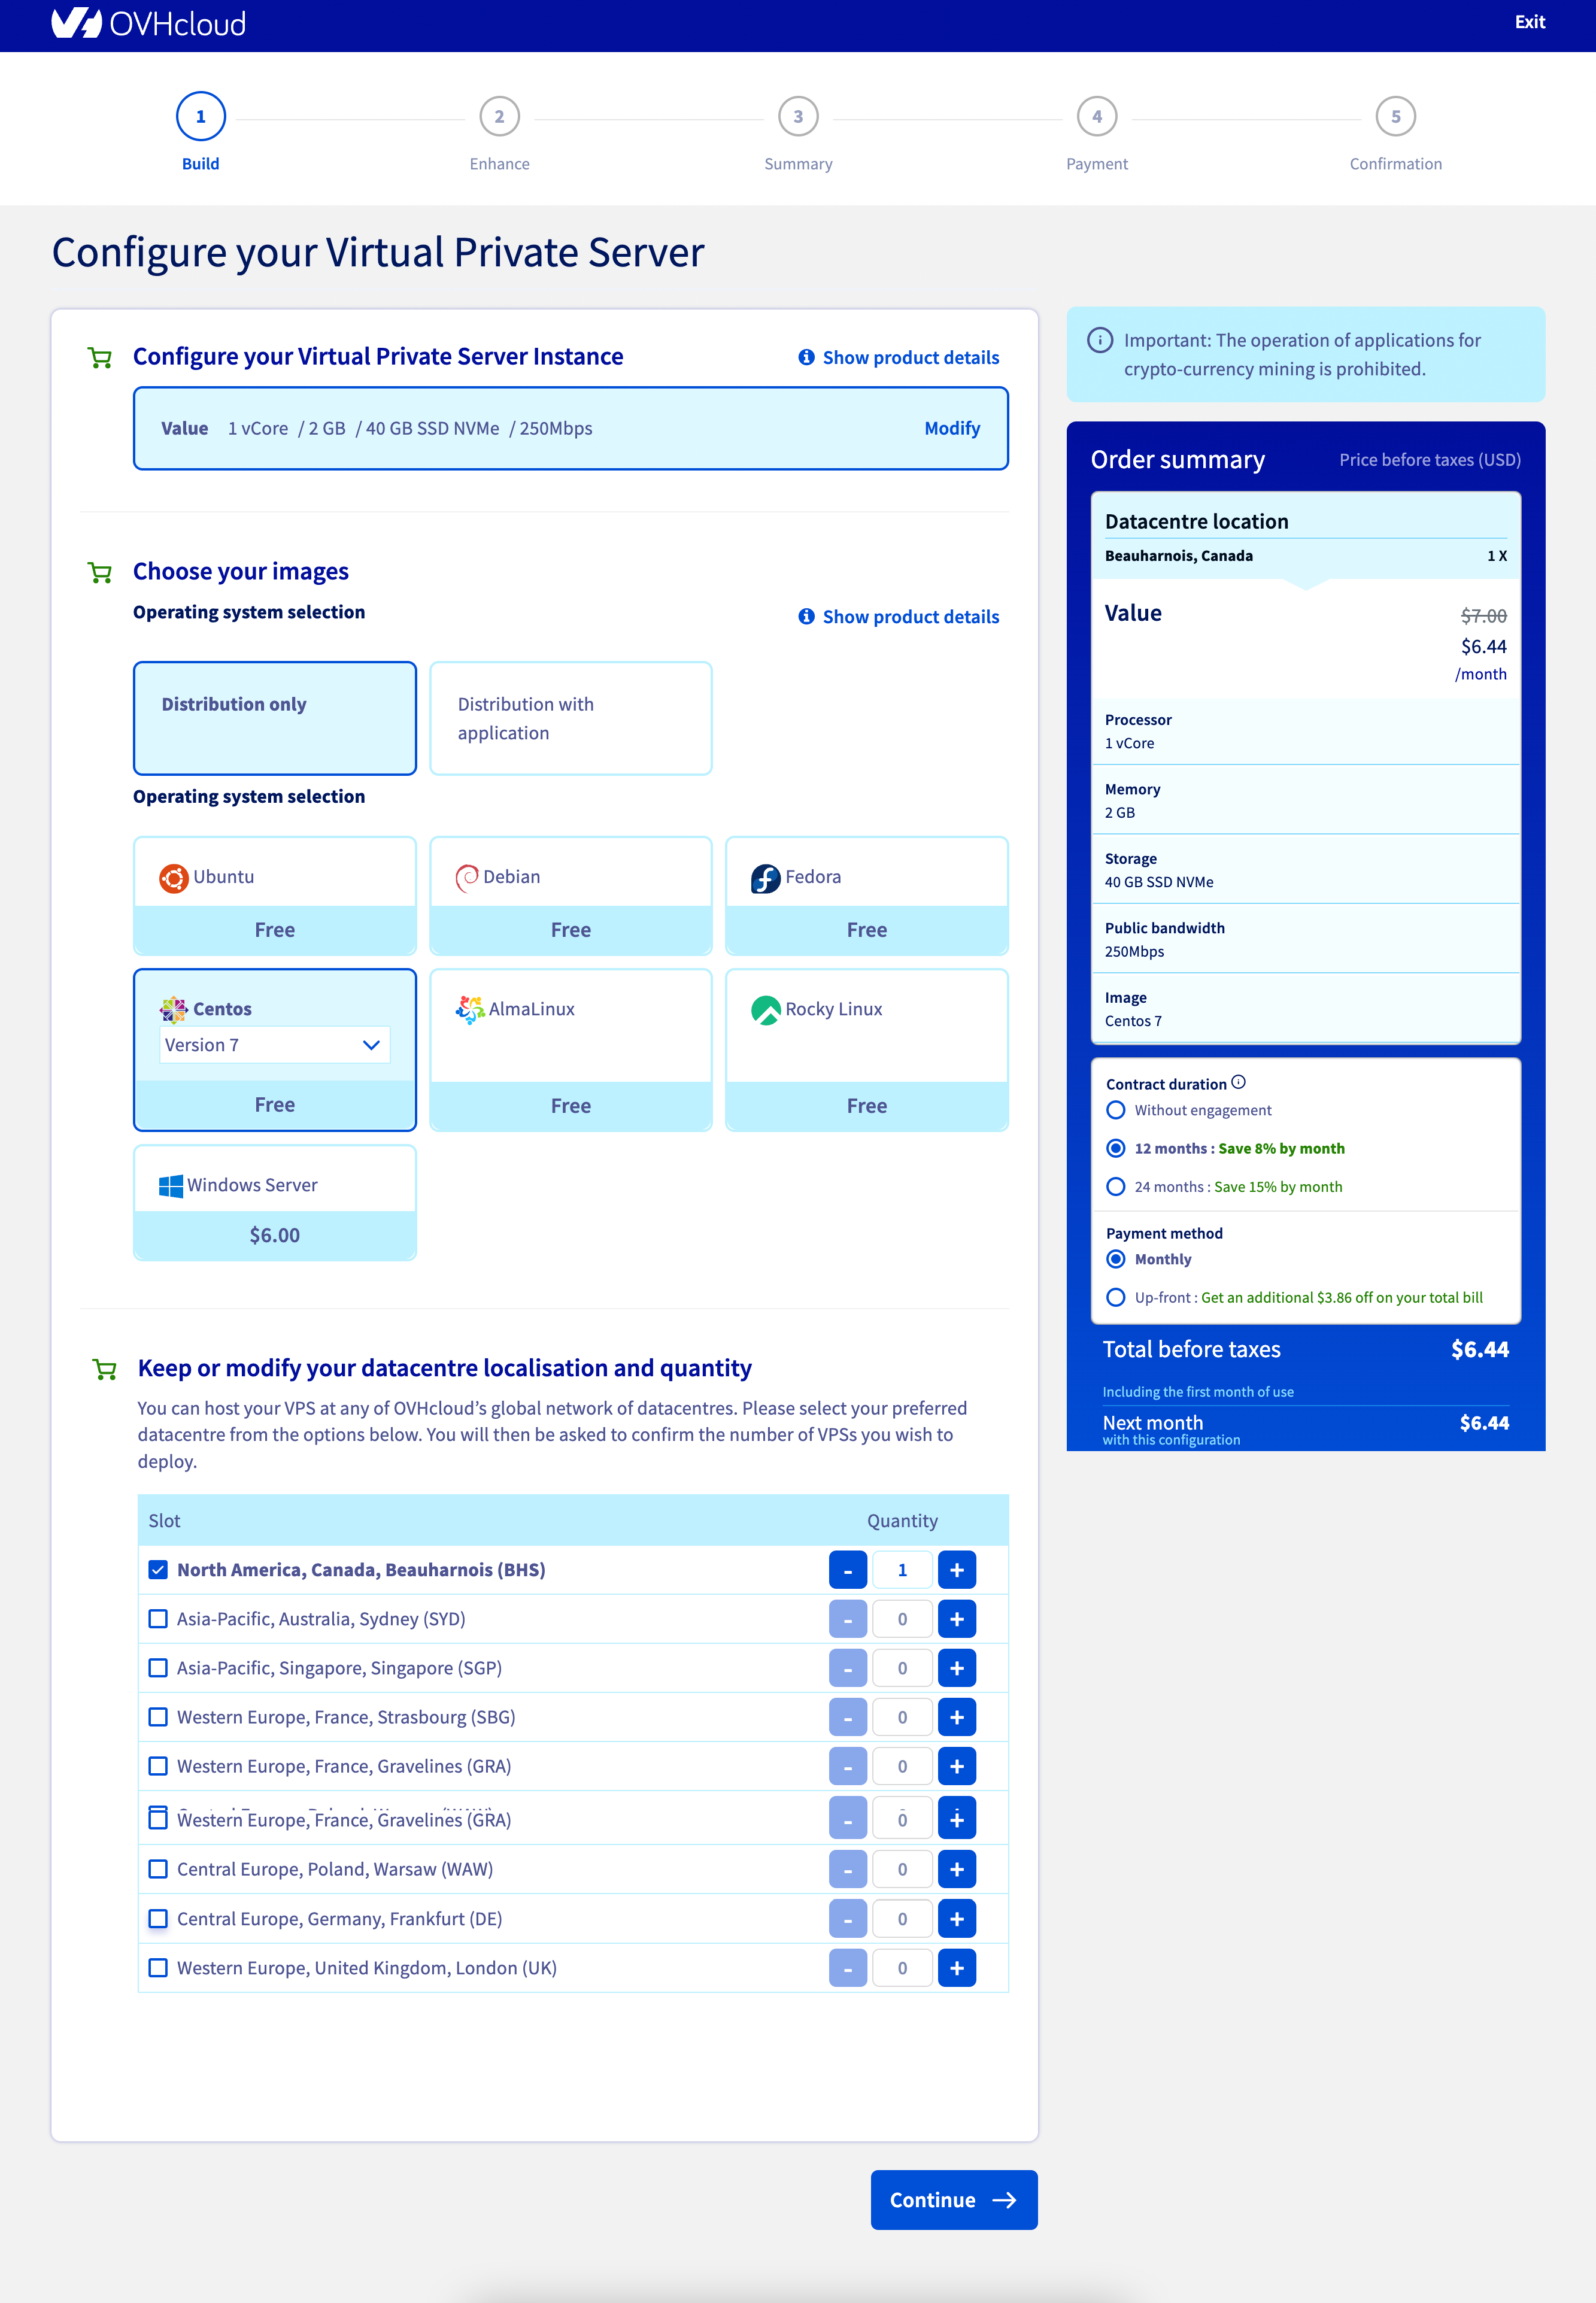Check the Warsaw (WAW) datacentre checkbox
1596x2303 pixels.
pos(158,1868)
